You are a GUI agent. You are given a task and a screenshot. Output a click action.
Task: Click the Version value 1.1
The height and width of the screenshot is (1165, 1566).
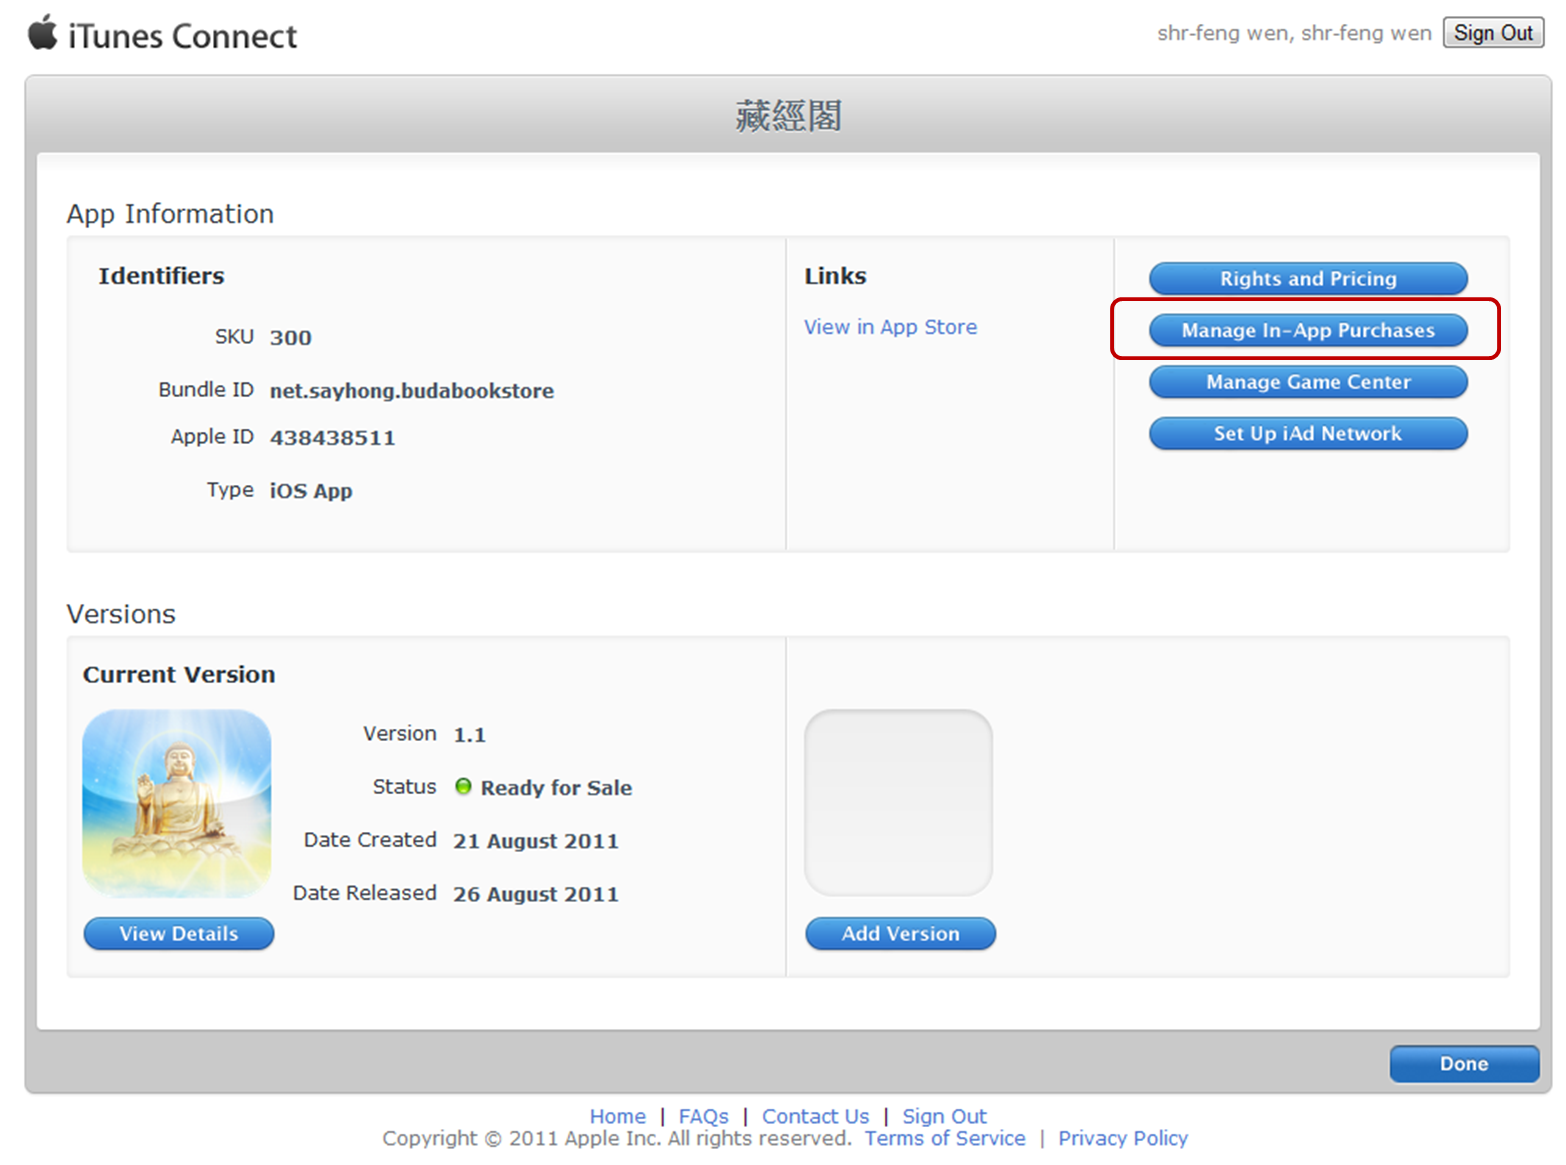(x=469, y=735)
